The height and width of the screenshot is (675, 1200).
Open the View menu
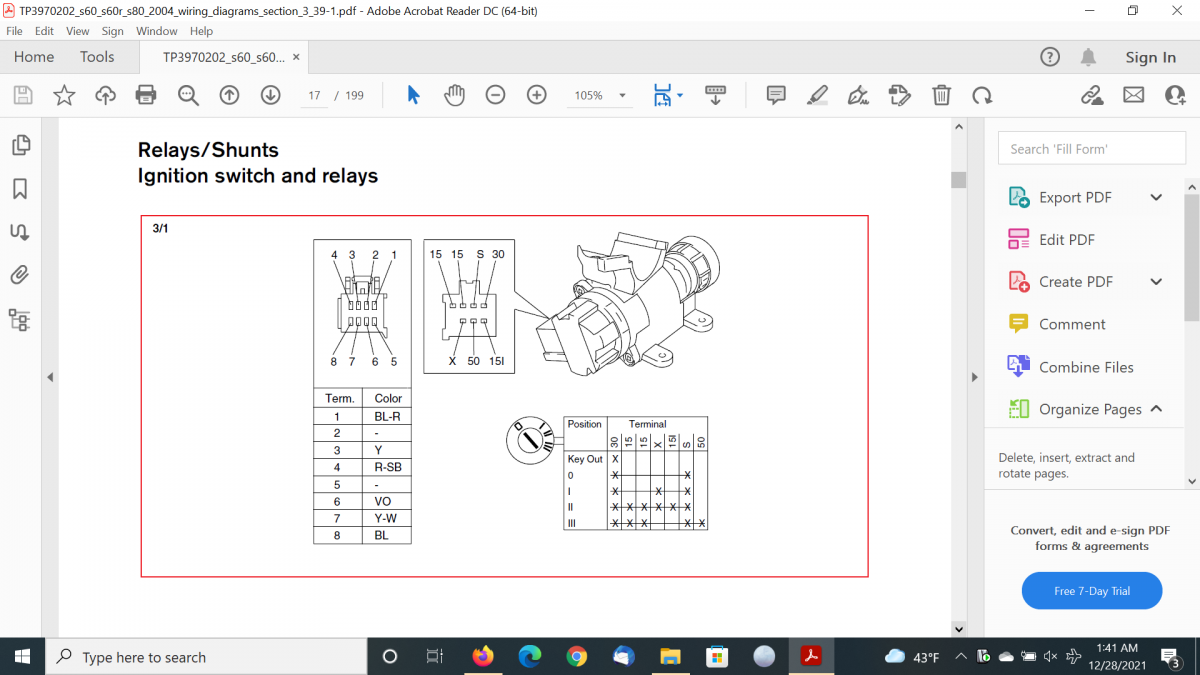pos(77,31)
